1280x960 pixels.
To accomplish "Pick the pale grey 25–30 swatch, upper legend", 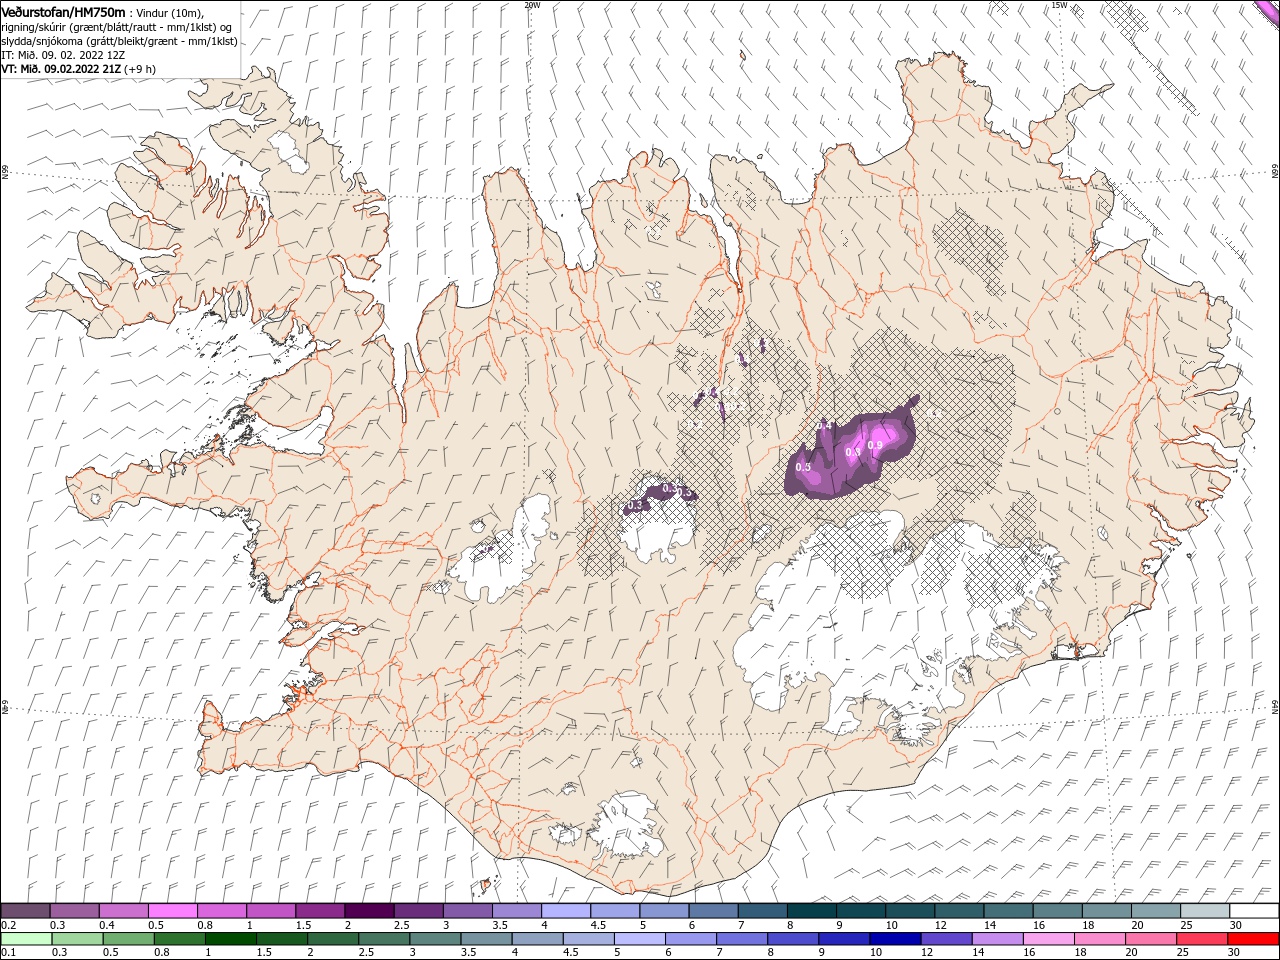I will tap(1203, 911).
